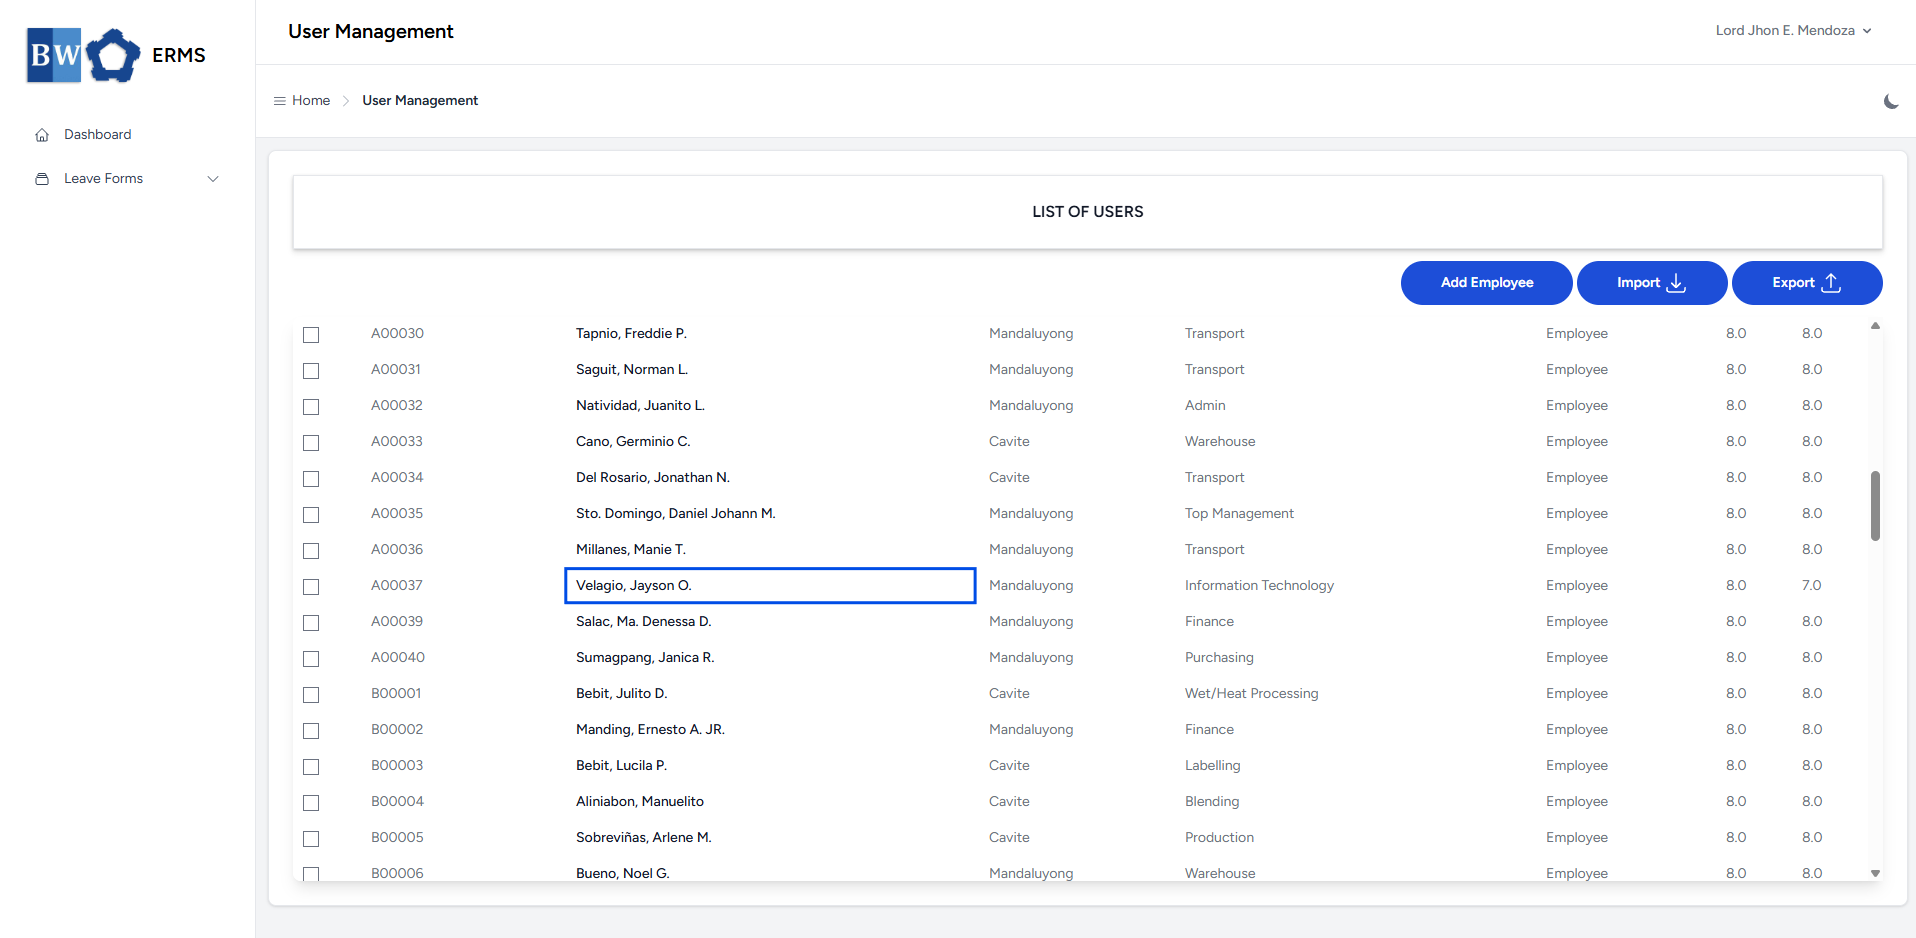The width and height of the screenshot is (1916, 938).
Task: Select checkbox for B00005
Action: pos(311,839)
